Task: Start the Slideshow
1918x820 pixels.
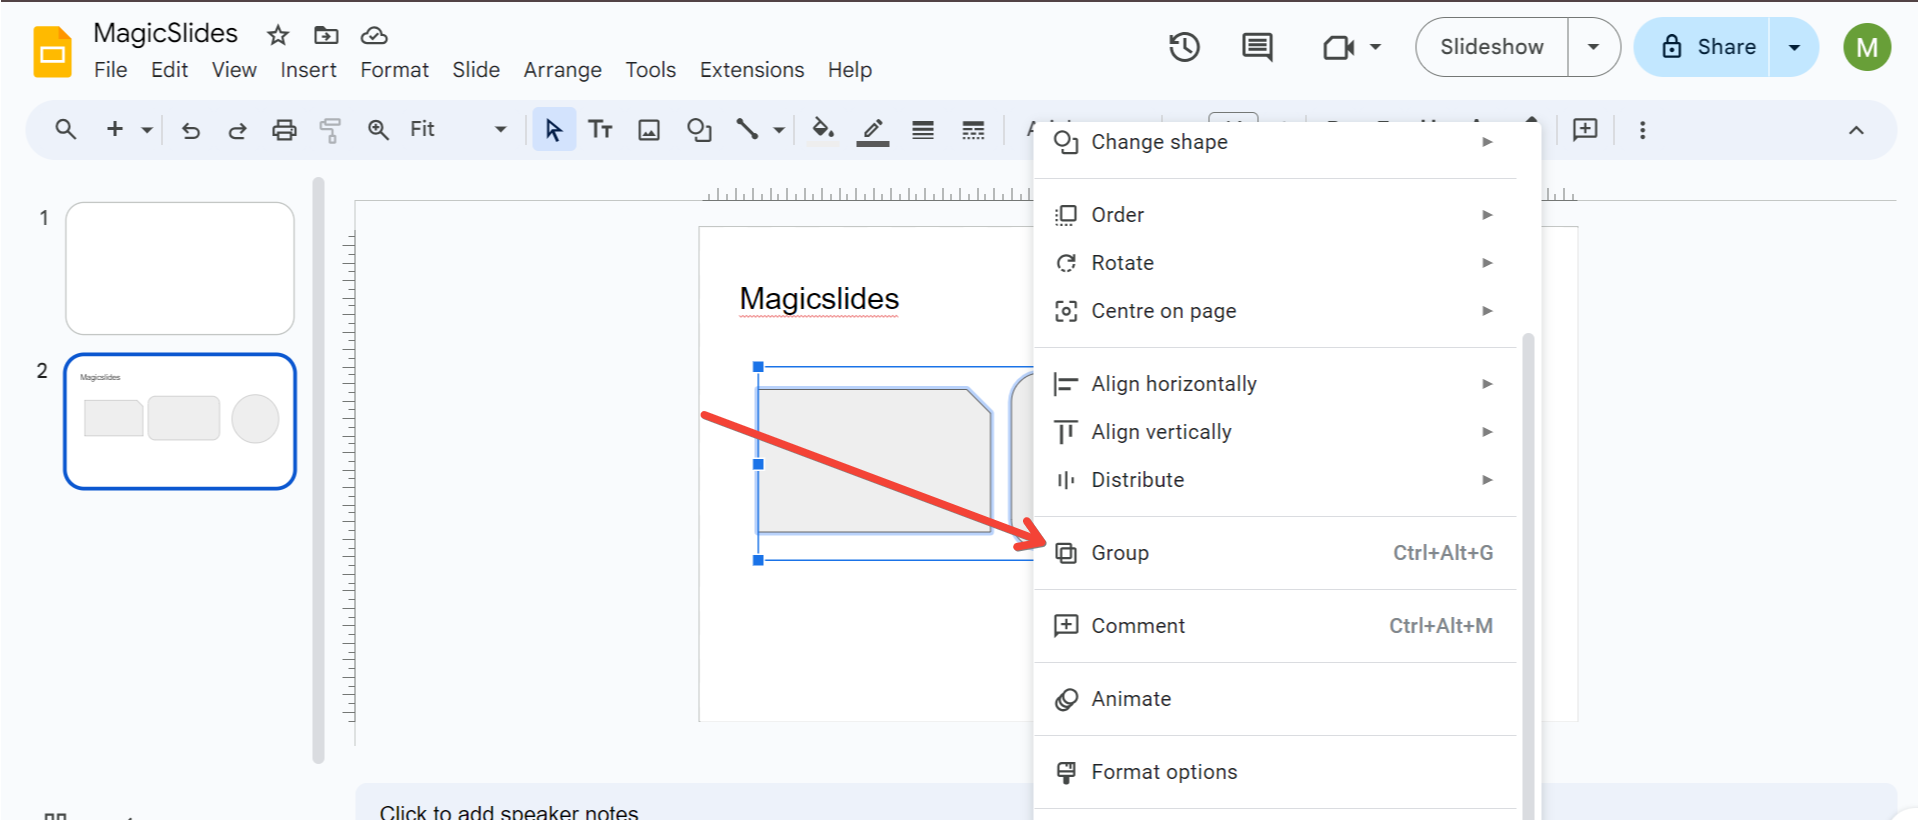Action: (x=1491, y=47)
